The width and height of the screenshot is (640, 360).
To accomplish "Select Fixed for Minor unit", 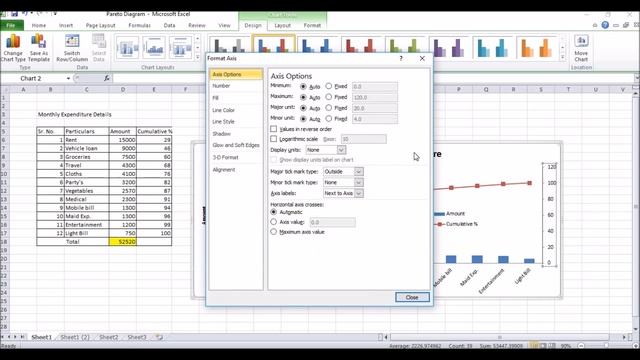I will click(x=329, y=119).
